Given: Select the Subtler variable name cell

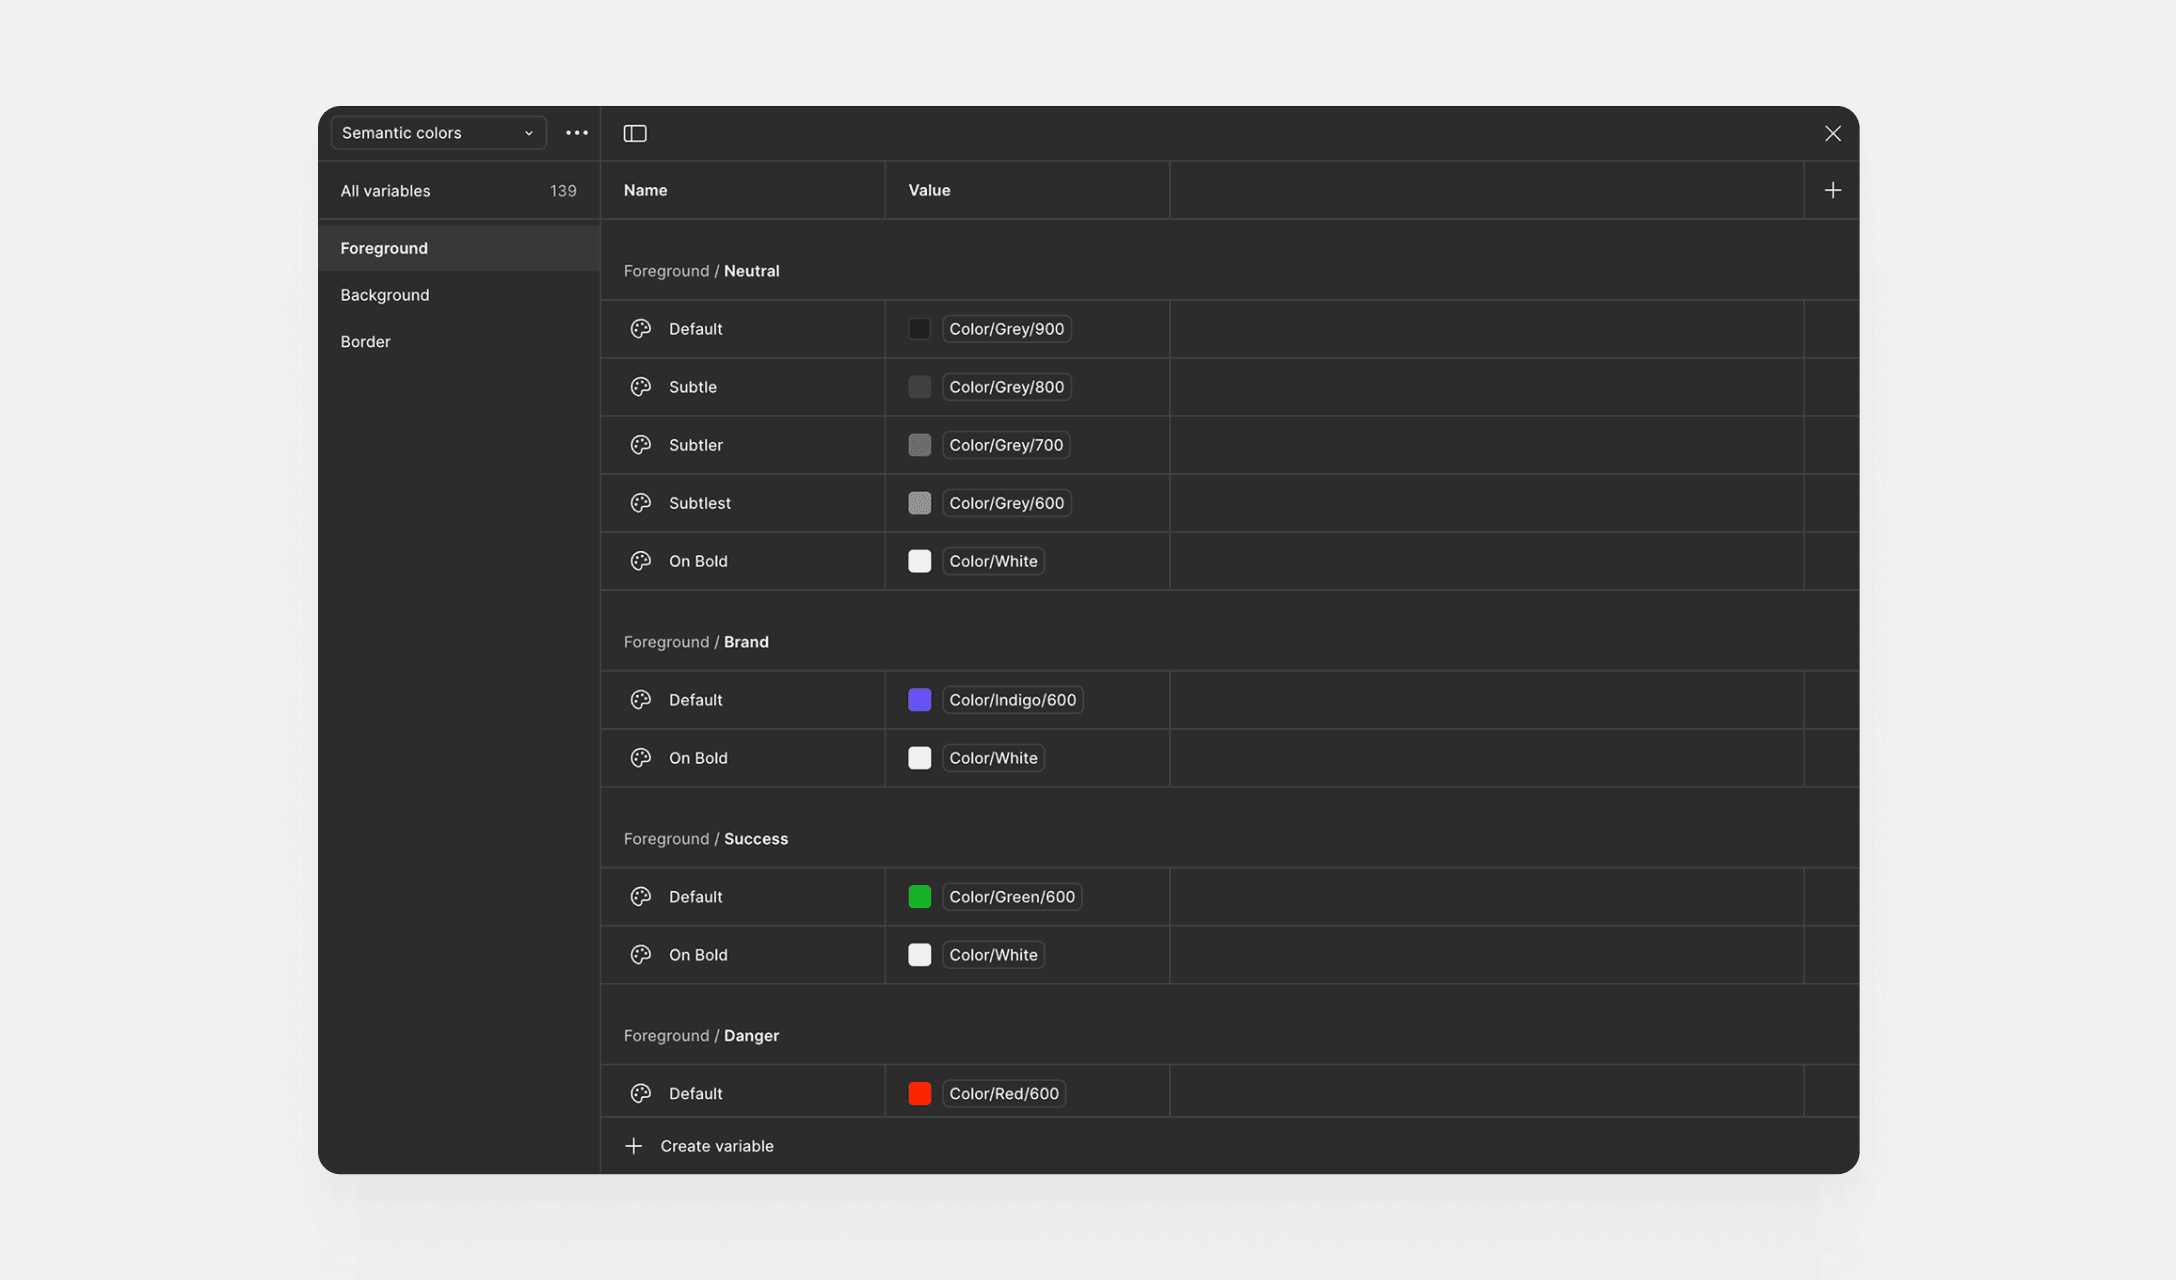Looking at the screenshot, I should 696,445.
